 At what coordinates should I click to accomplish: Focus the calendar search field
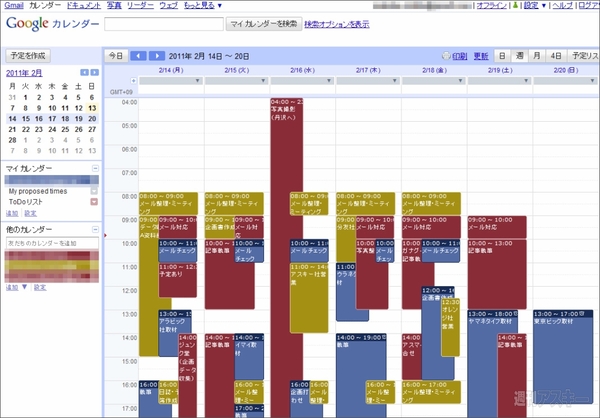164,24
